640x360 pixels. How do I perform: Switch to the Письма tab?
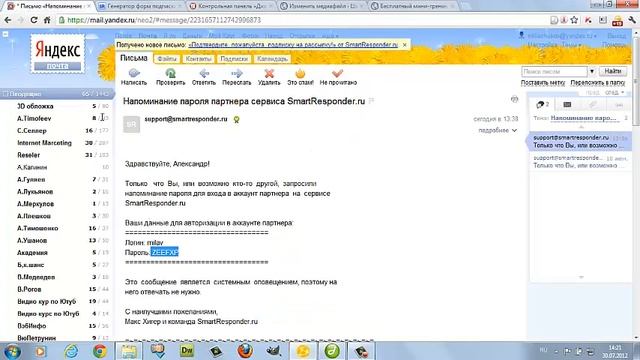click(x=134, y=58)
